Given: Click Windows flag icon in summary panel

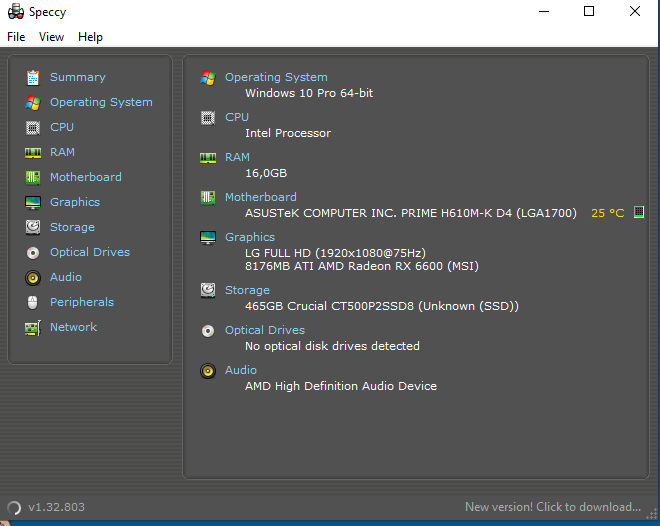Looking at the screenshot, I should 208,78.
